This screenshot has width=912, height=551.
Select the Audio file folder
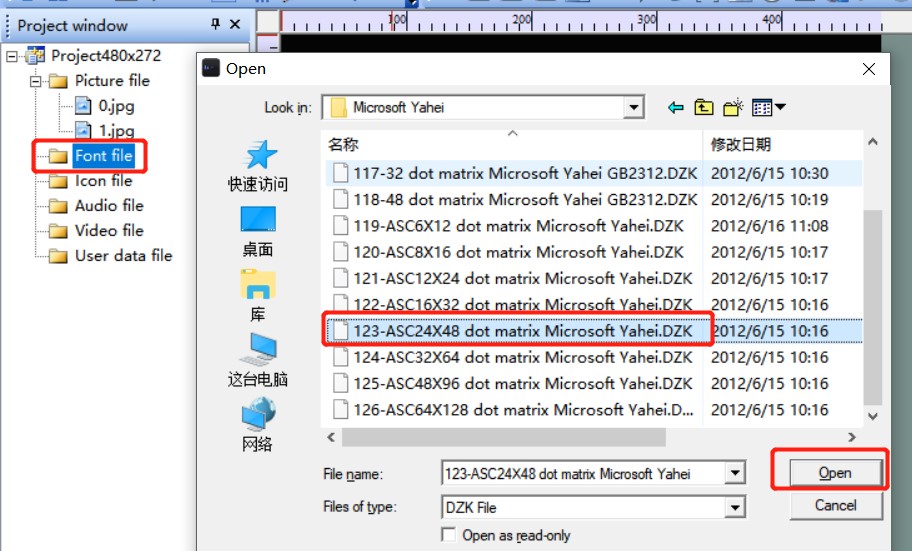(109, 205)
